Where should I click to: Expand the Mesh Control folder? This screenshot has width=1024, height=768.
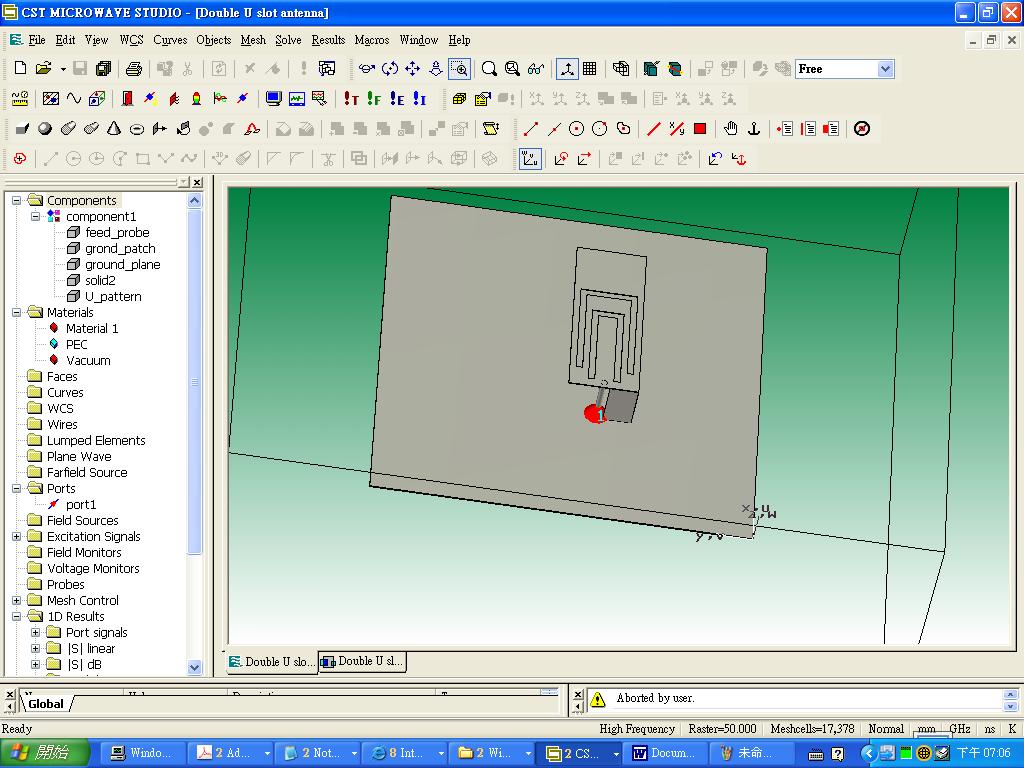(16, 600)
